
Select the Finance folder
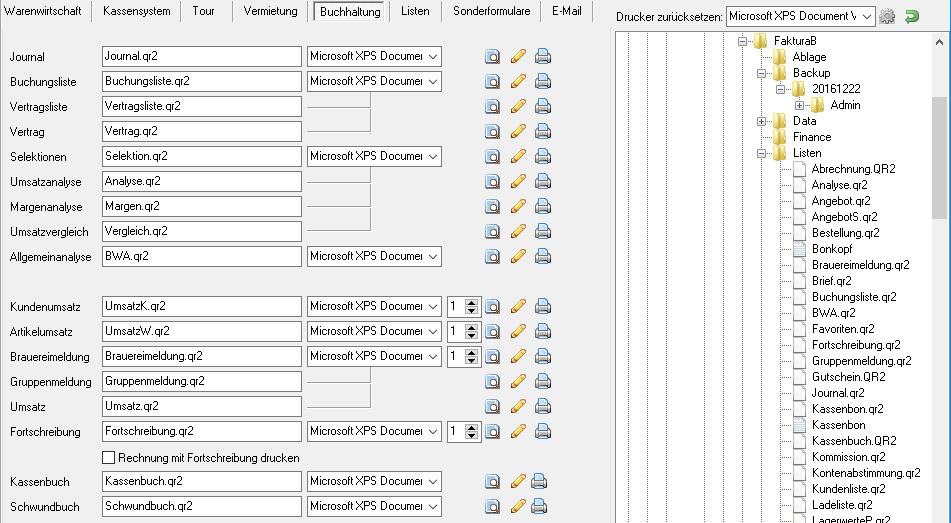pos(812,137)
